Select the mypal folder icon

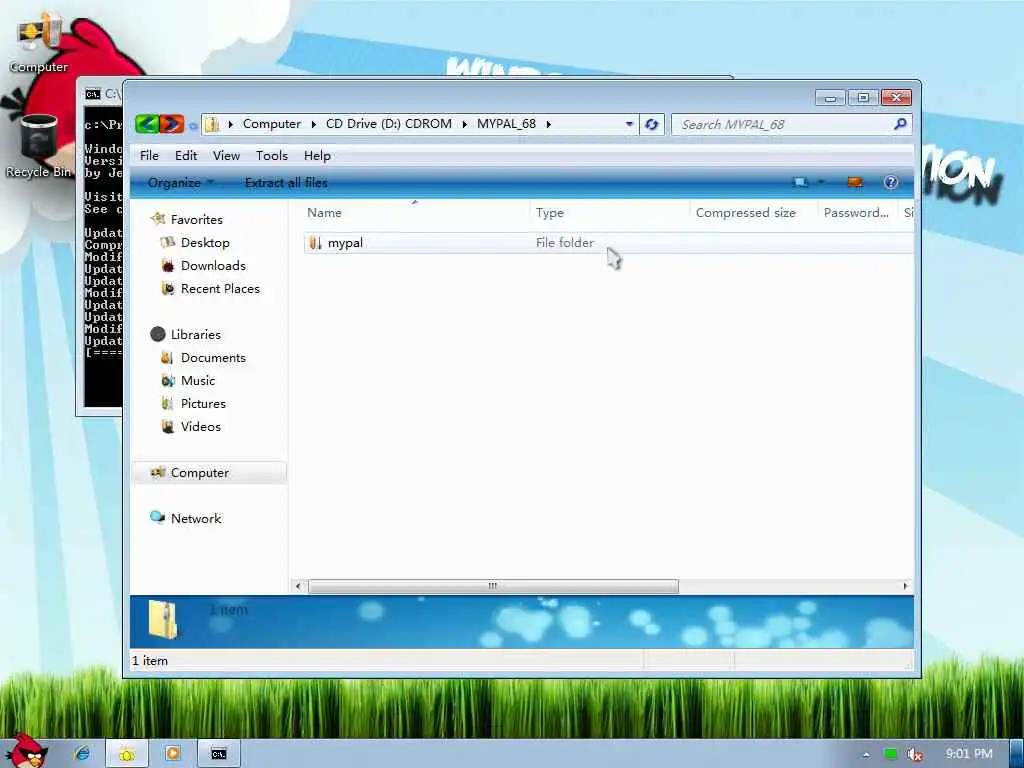point(315,243)
